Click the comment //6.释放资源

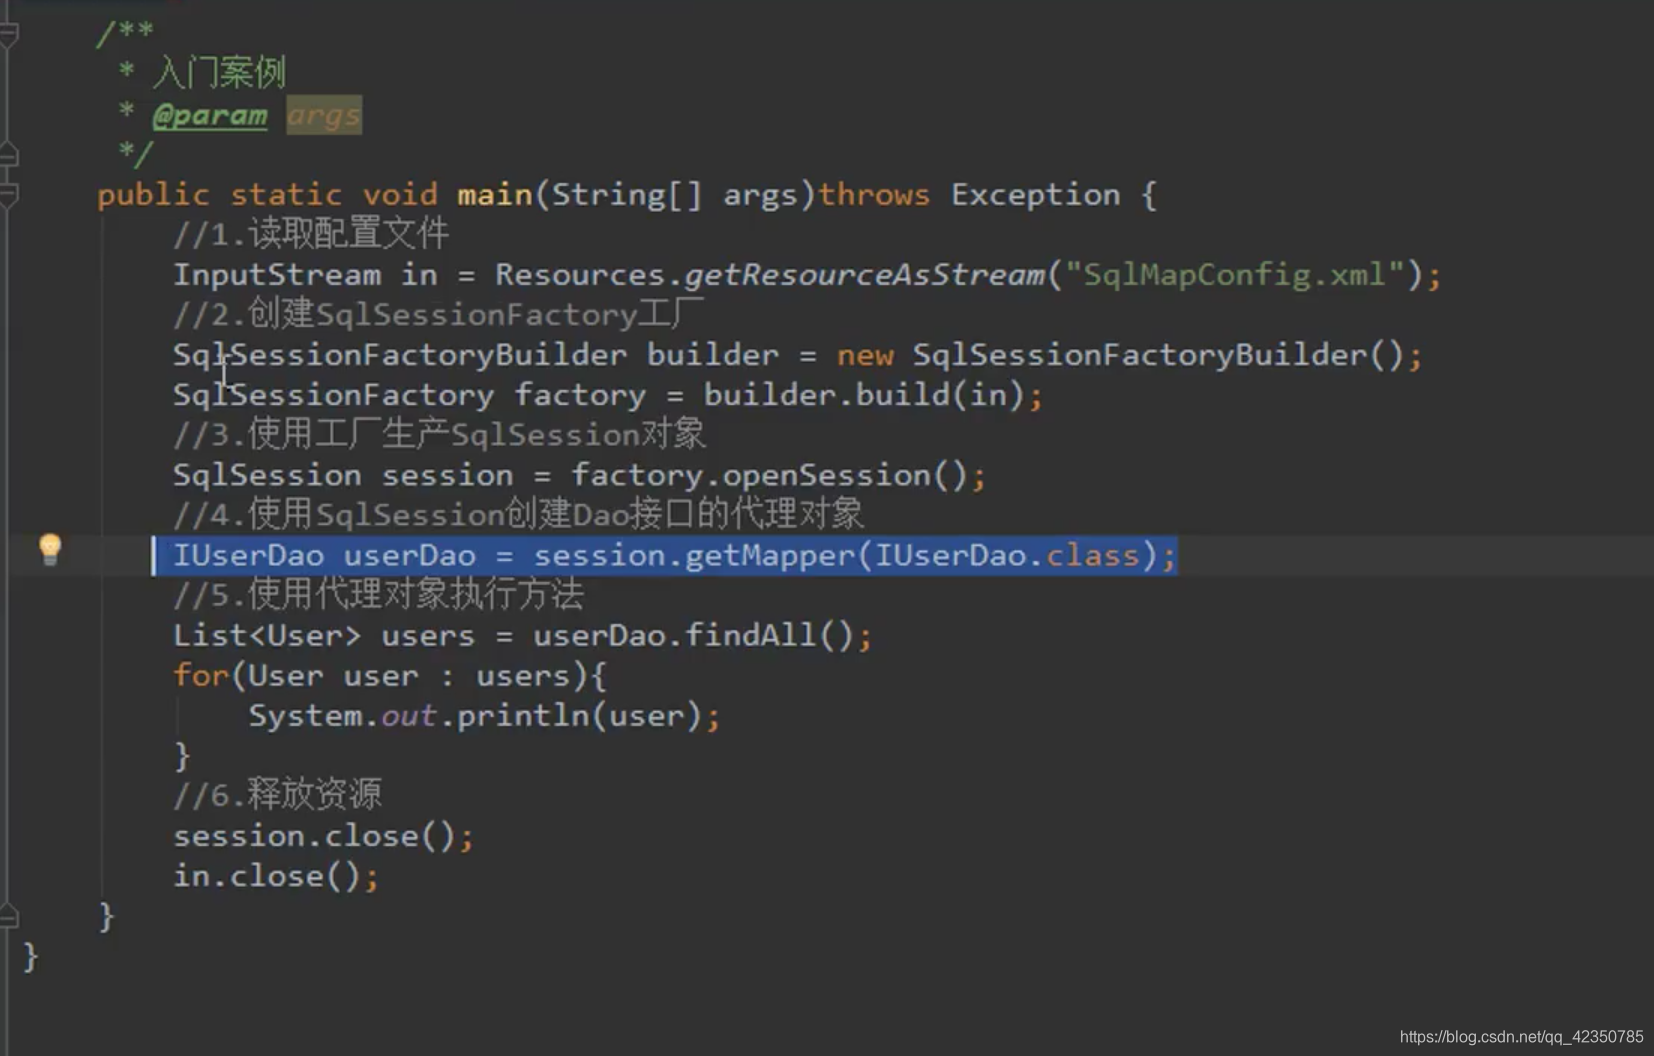coord(277,795)
